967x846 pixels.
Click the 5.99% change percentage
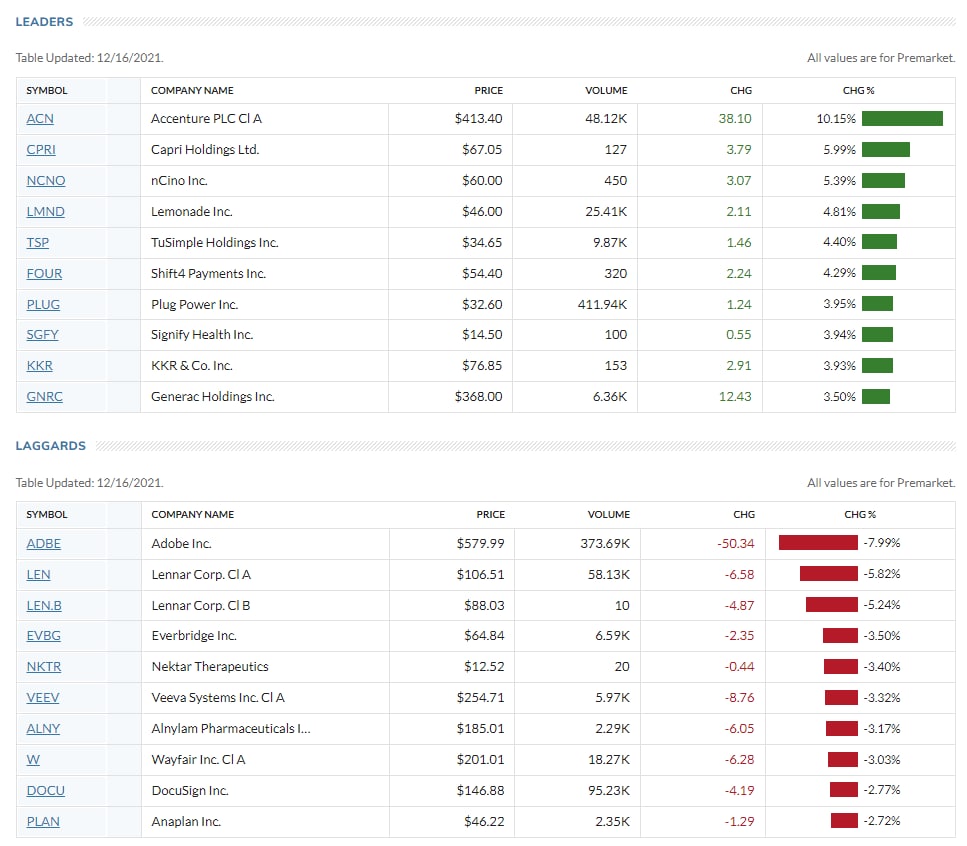(839, 150)
